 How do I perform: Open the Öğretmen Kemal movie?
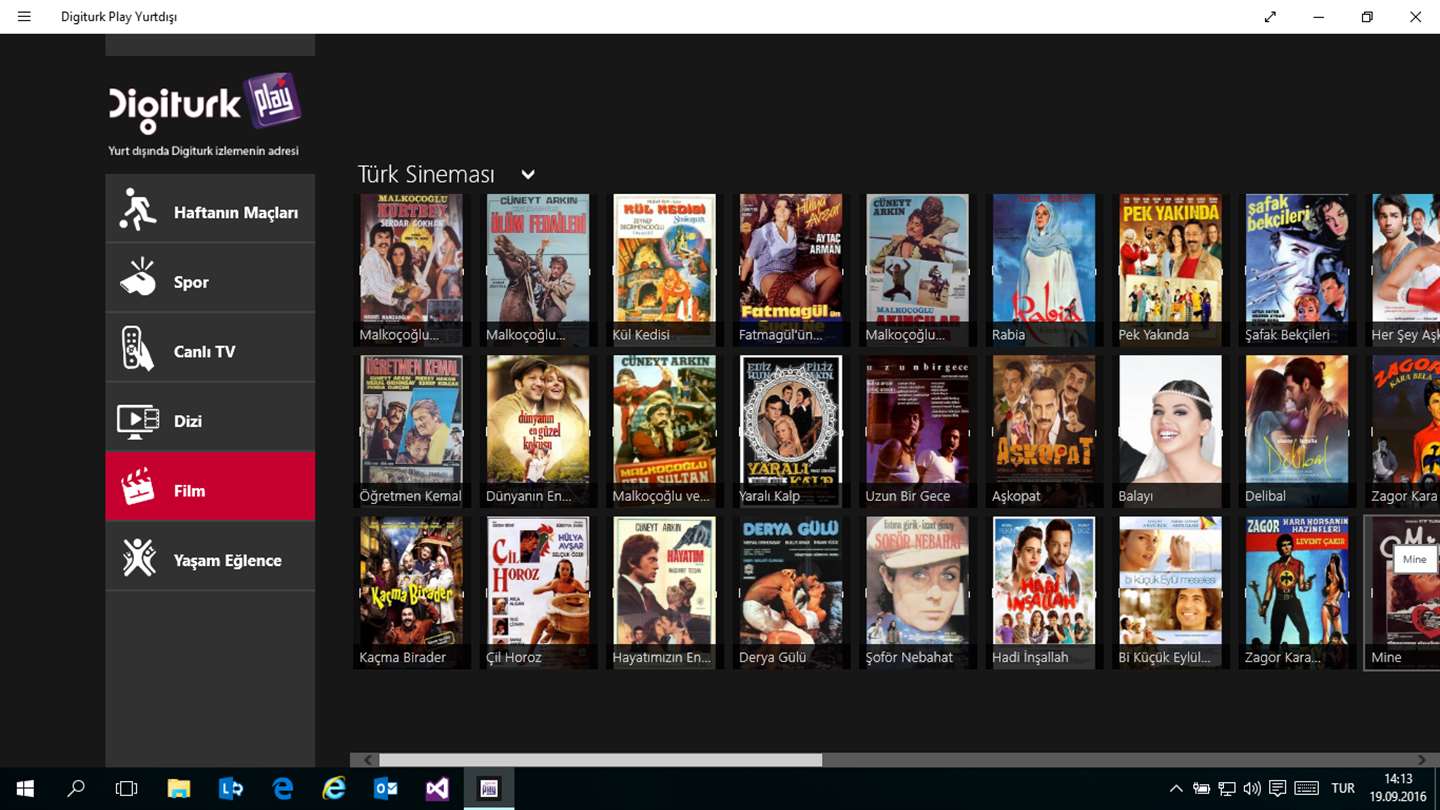(411, 431)
